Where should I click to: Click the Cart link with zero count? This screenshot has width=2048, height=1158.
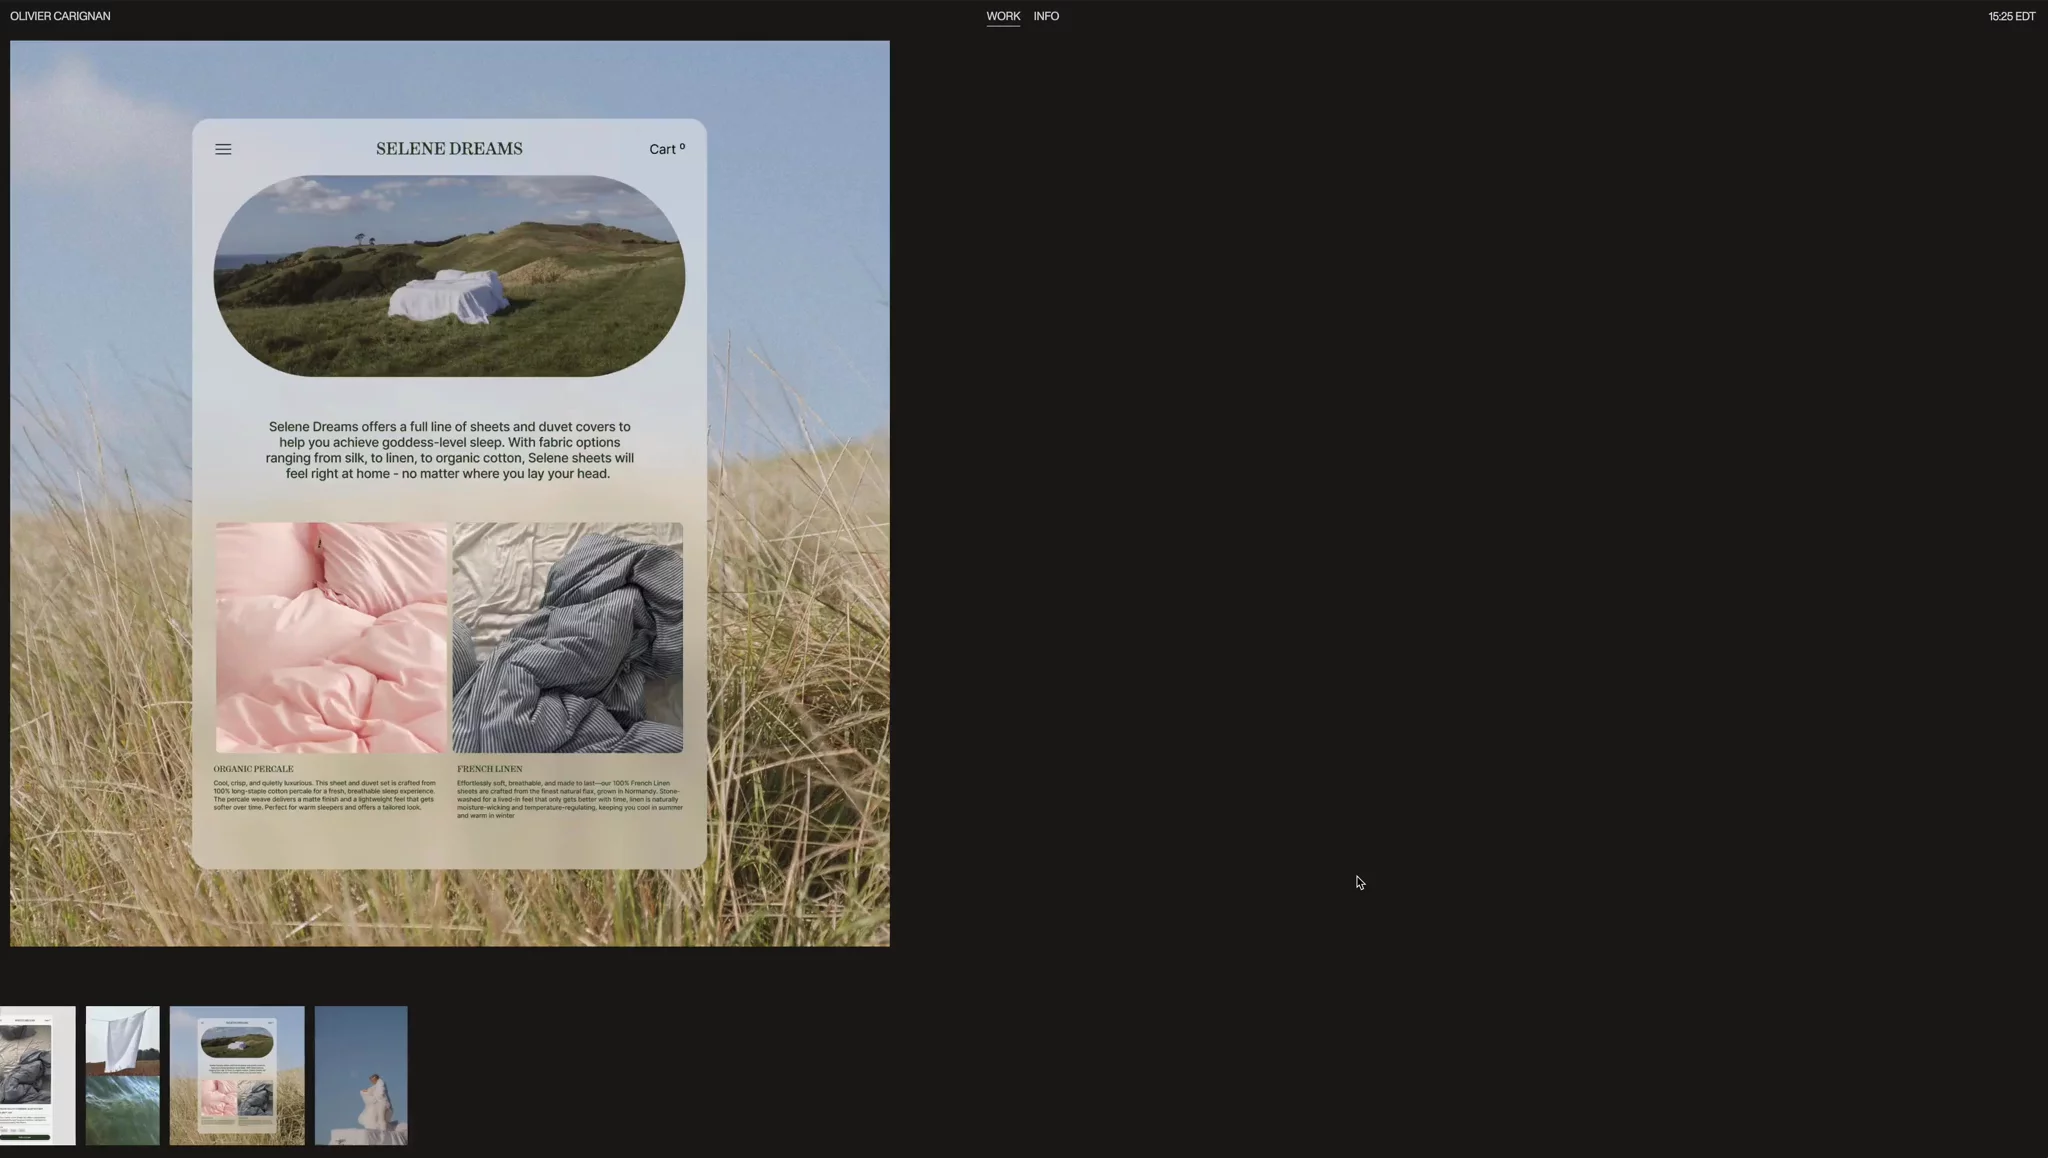[x=666, y=149]
